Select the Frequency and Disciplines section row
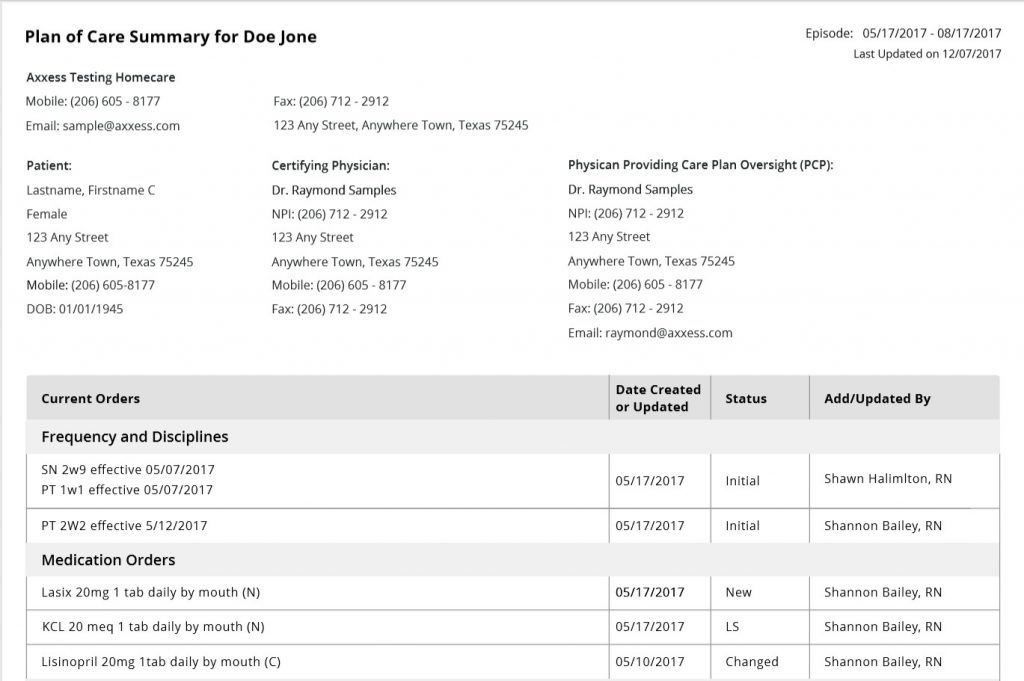This screenshot has width=1024, height=681. click(x=513, y=437)
